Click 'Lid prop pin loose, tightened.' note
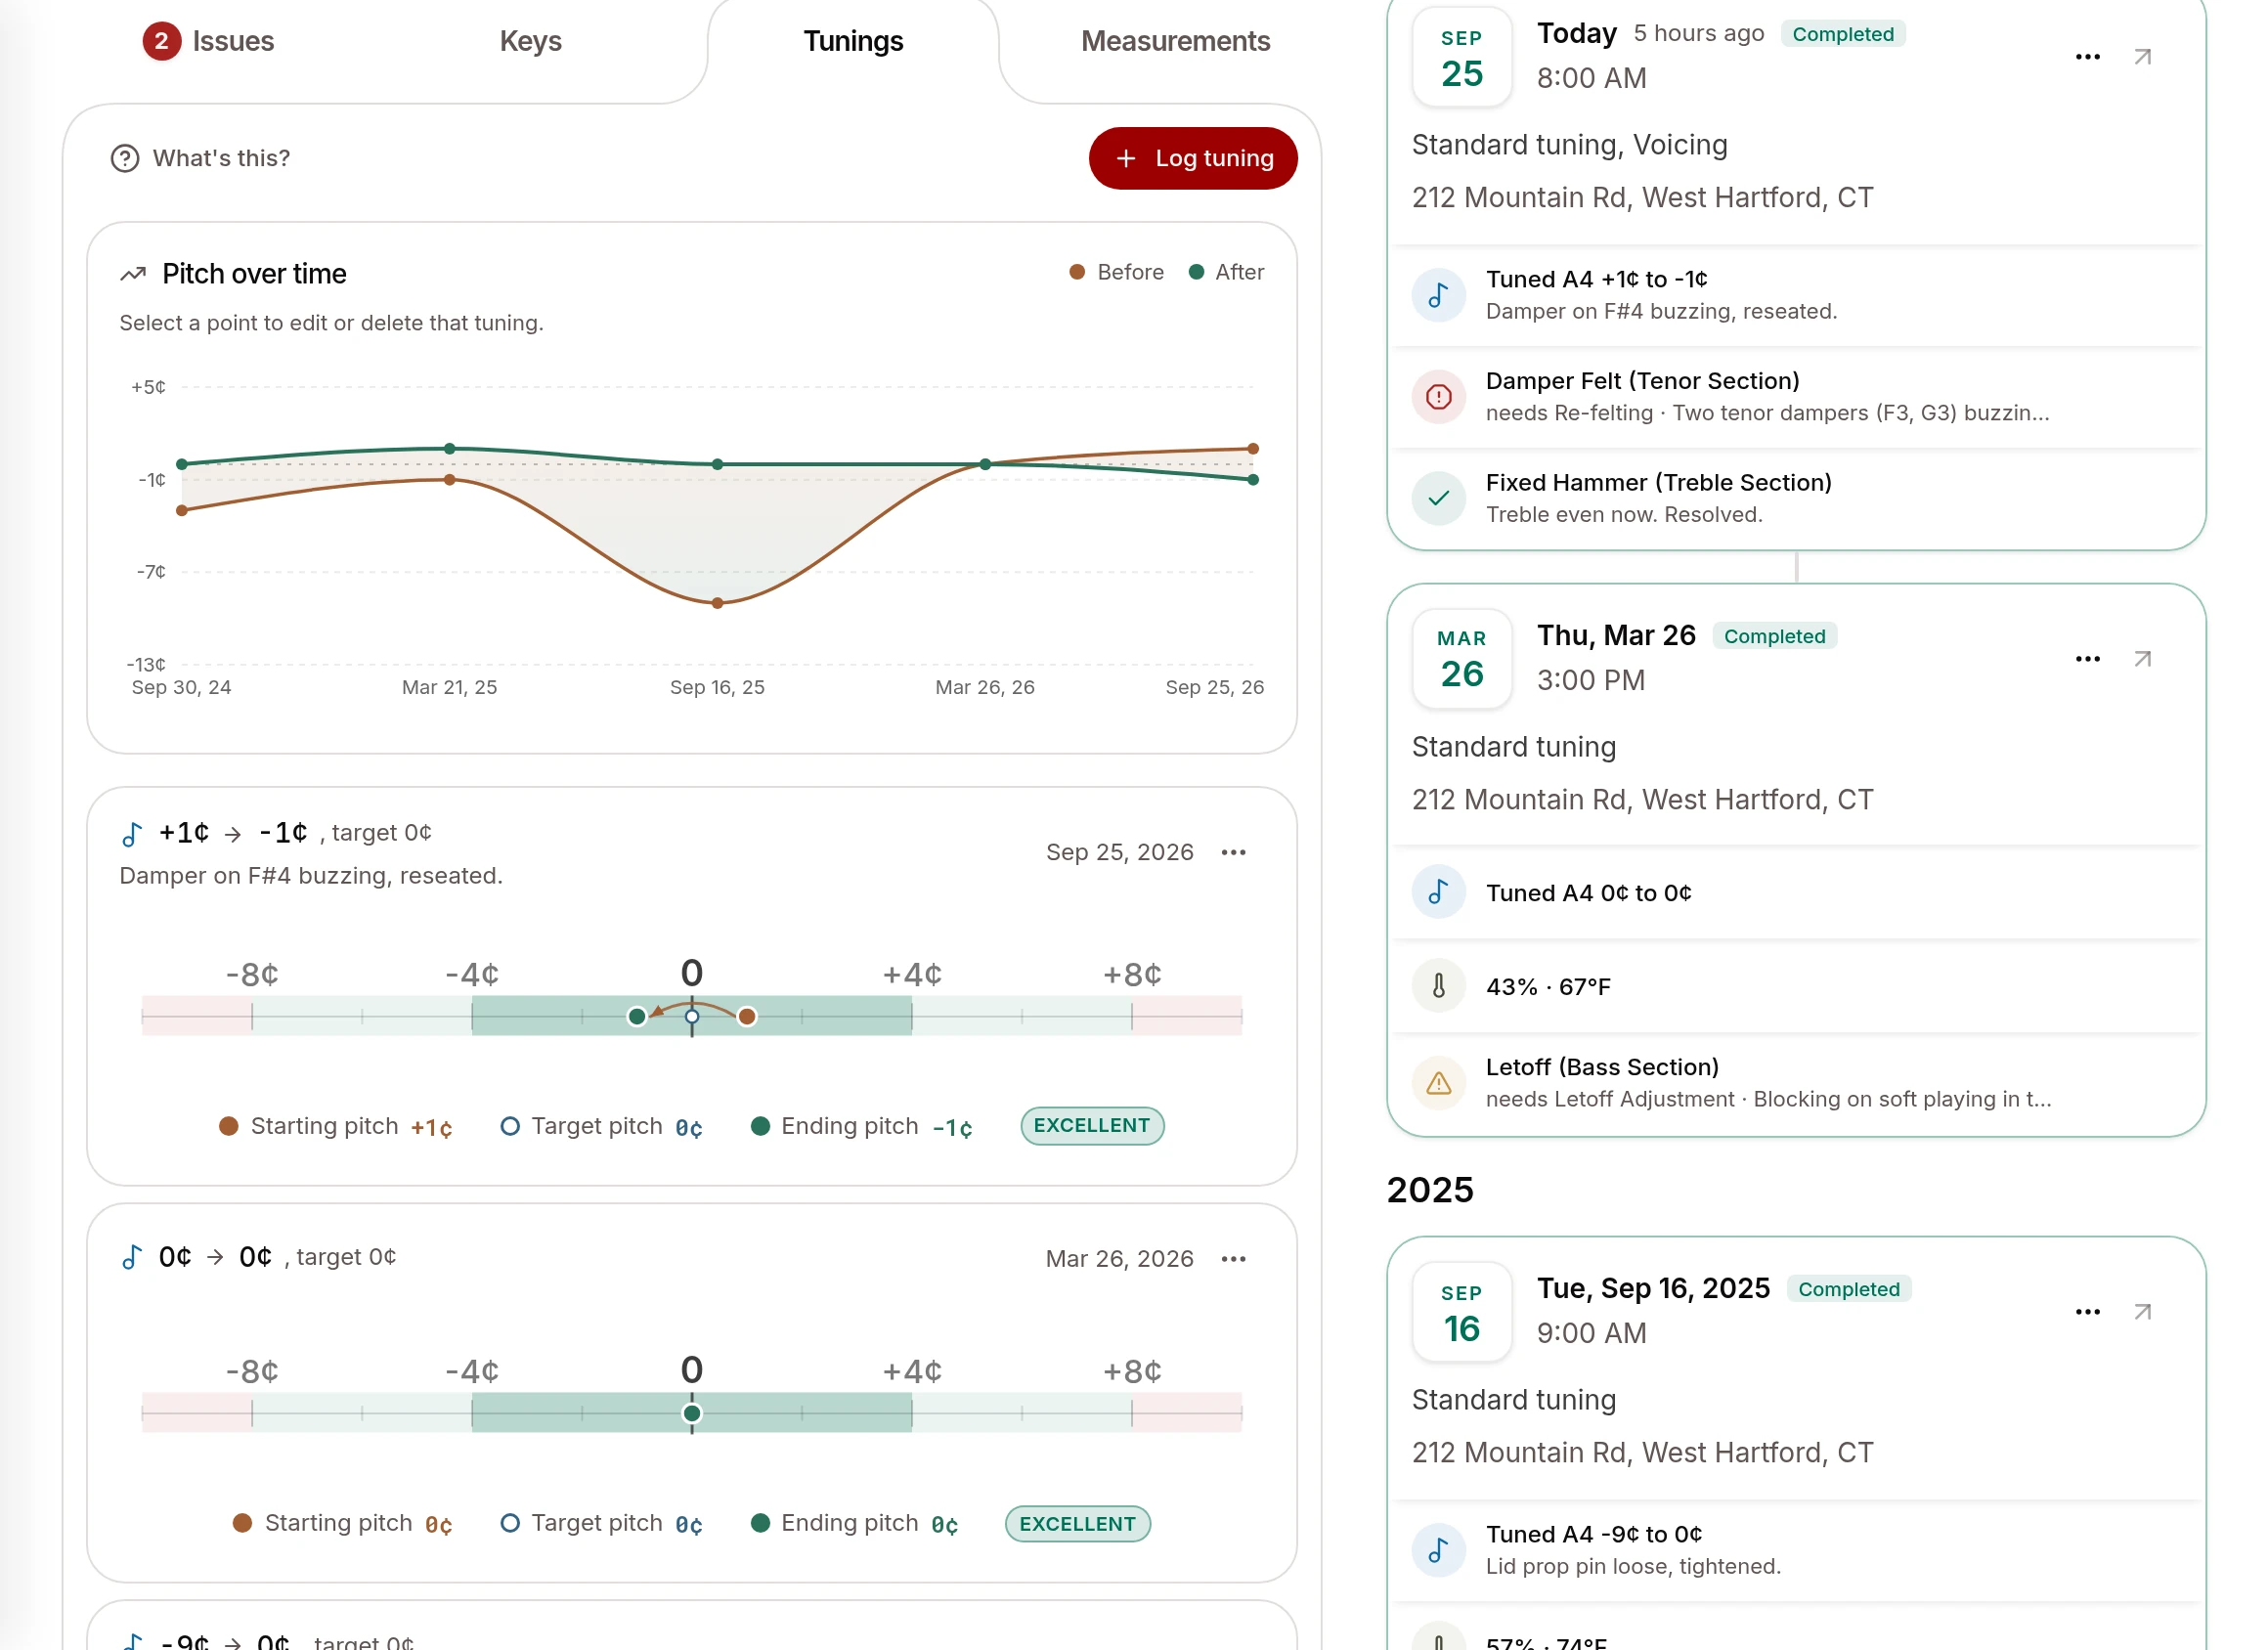Image resolution: width=2268 pixels, height=1650 pixels. pyautogui.click(x=1633, y=1566)
